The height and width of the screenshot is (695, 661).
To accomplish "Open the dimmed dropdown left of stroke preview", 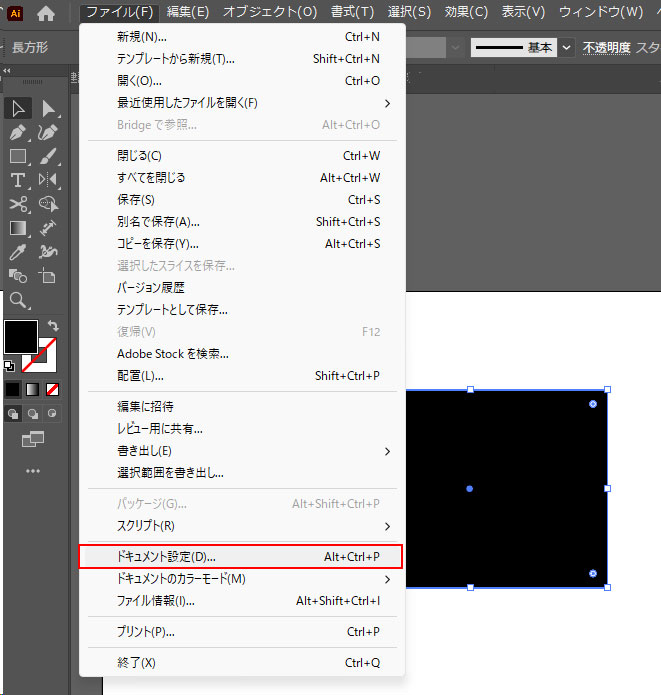I will click(456, 47).
